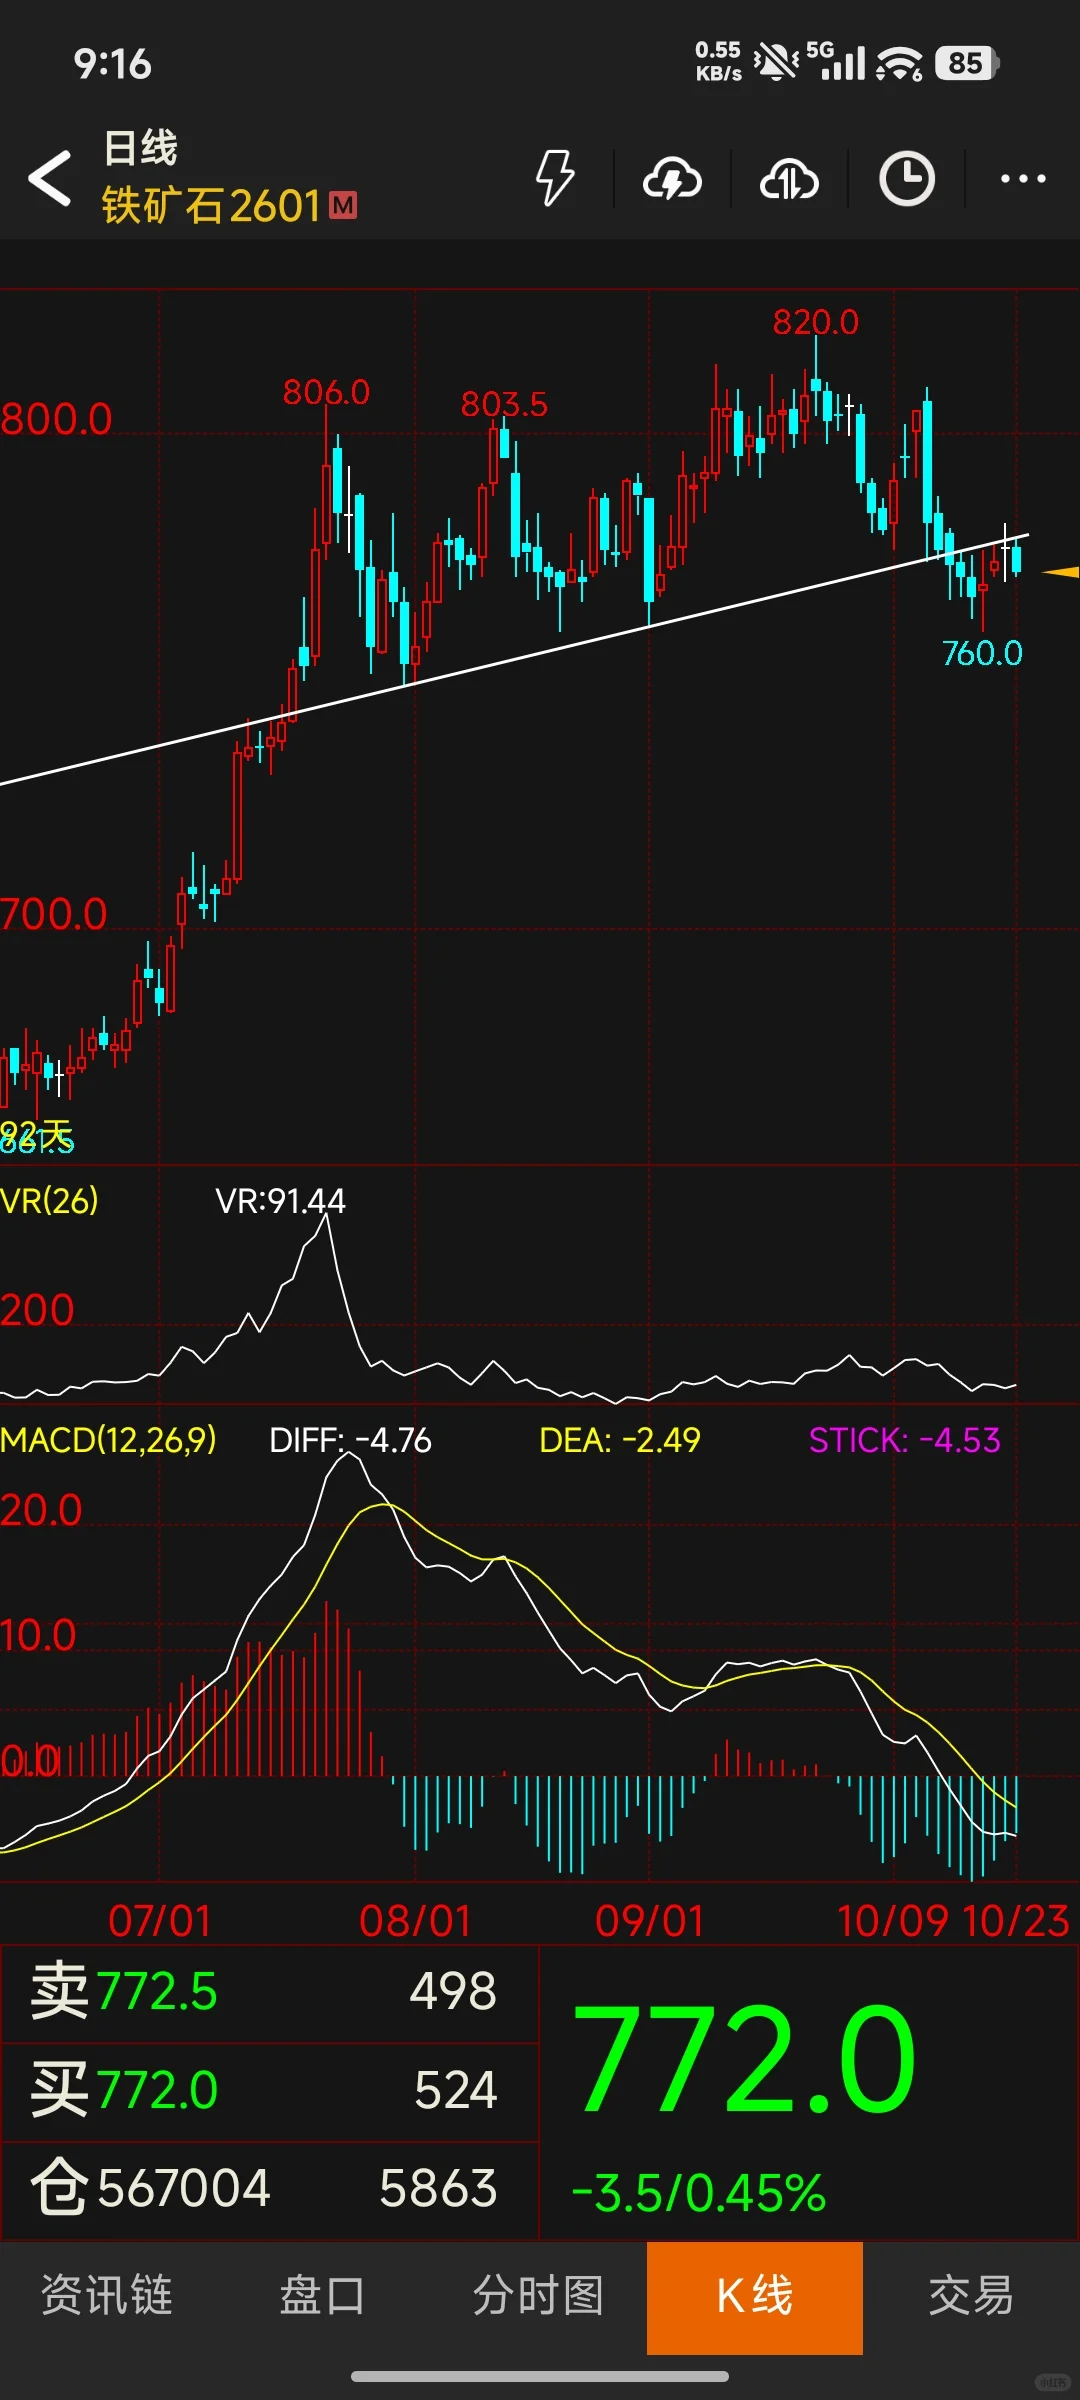Tap the 09/01 date label
1080x2400 pixels.
650,1921
